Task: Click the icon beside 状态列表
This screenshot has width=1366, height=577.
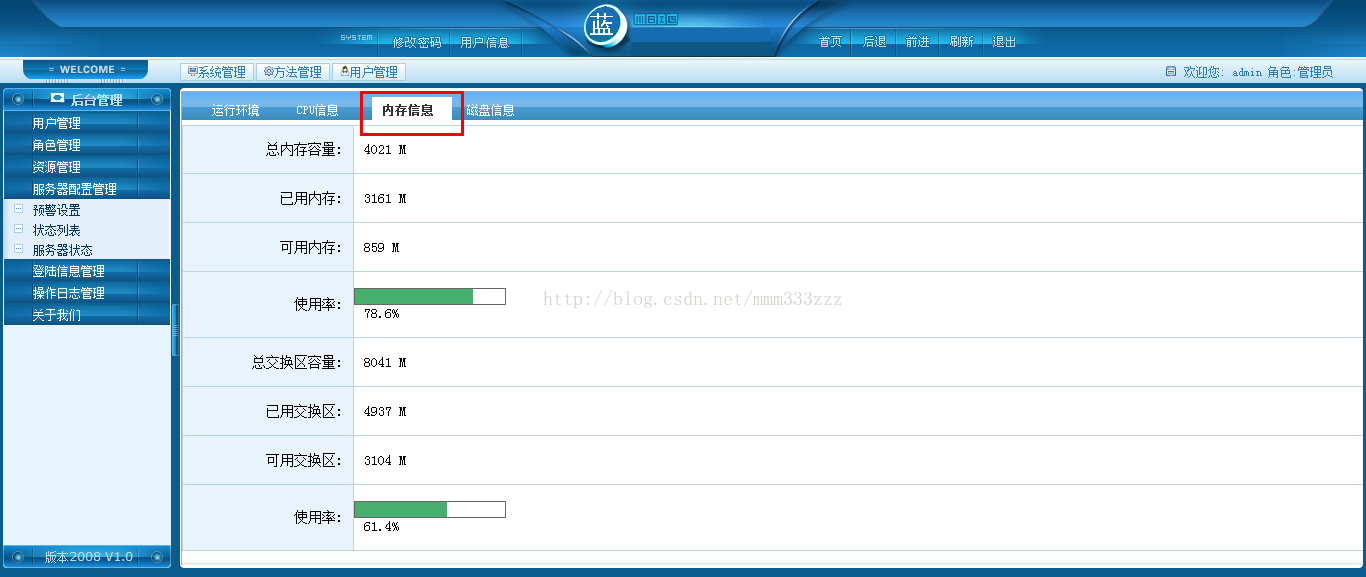Action: 18,229
